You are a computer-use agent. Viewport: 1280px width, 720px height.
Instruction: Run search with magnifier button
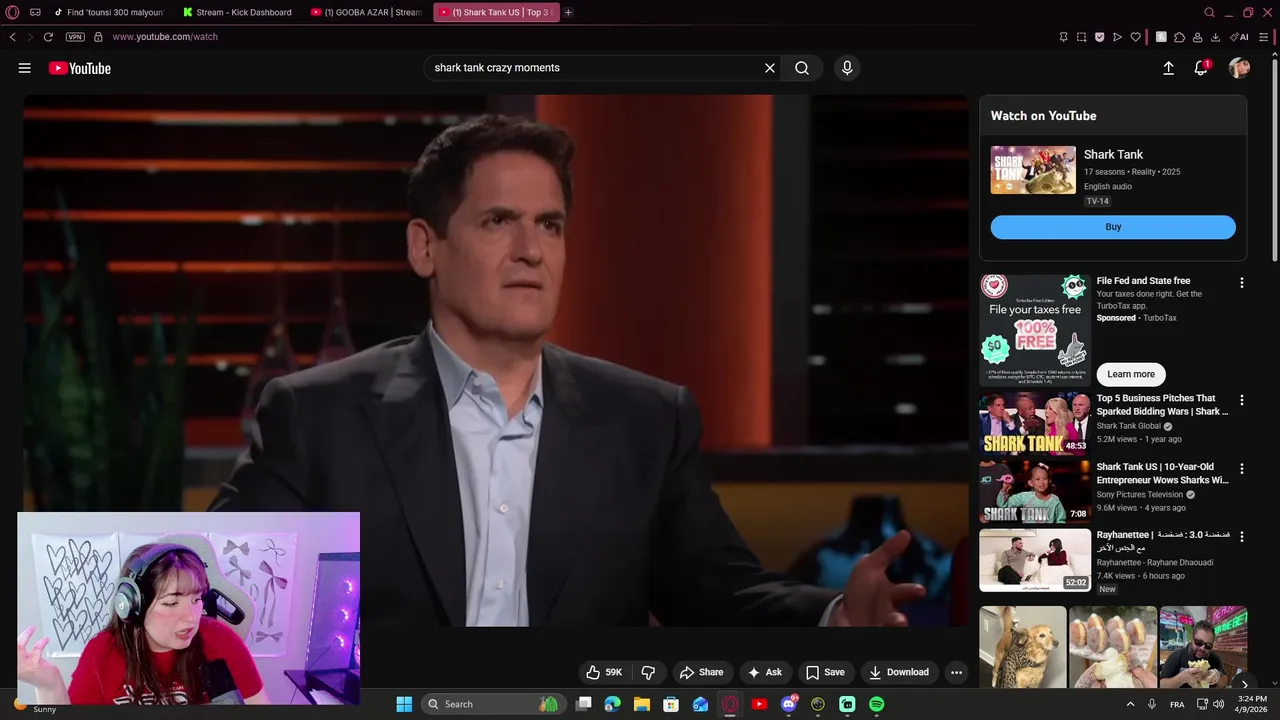coord(802,68)
